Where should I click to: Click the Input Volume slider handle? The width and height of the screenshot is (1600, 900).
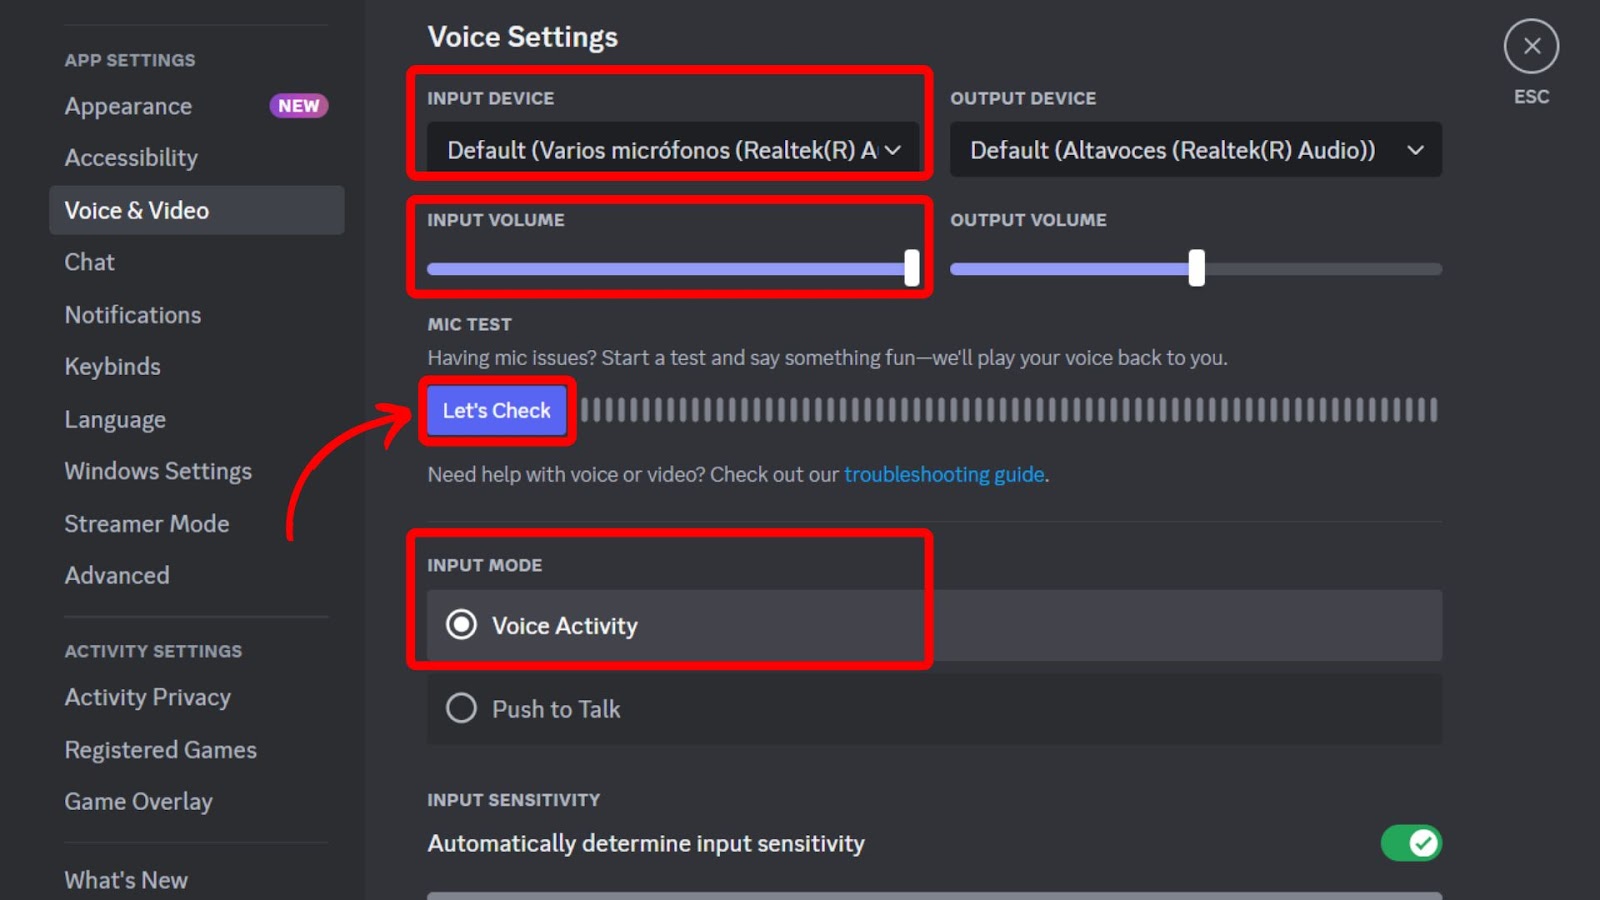point(911,268)
